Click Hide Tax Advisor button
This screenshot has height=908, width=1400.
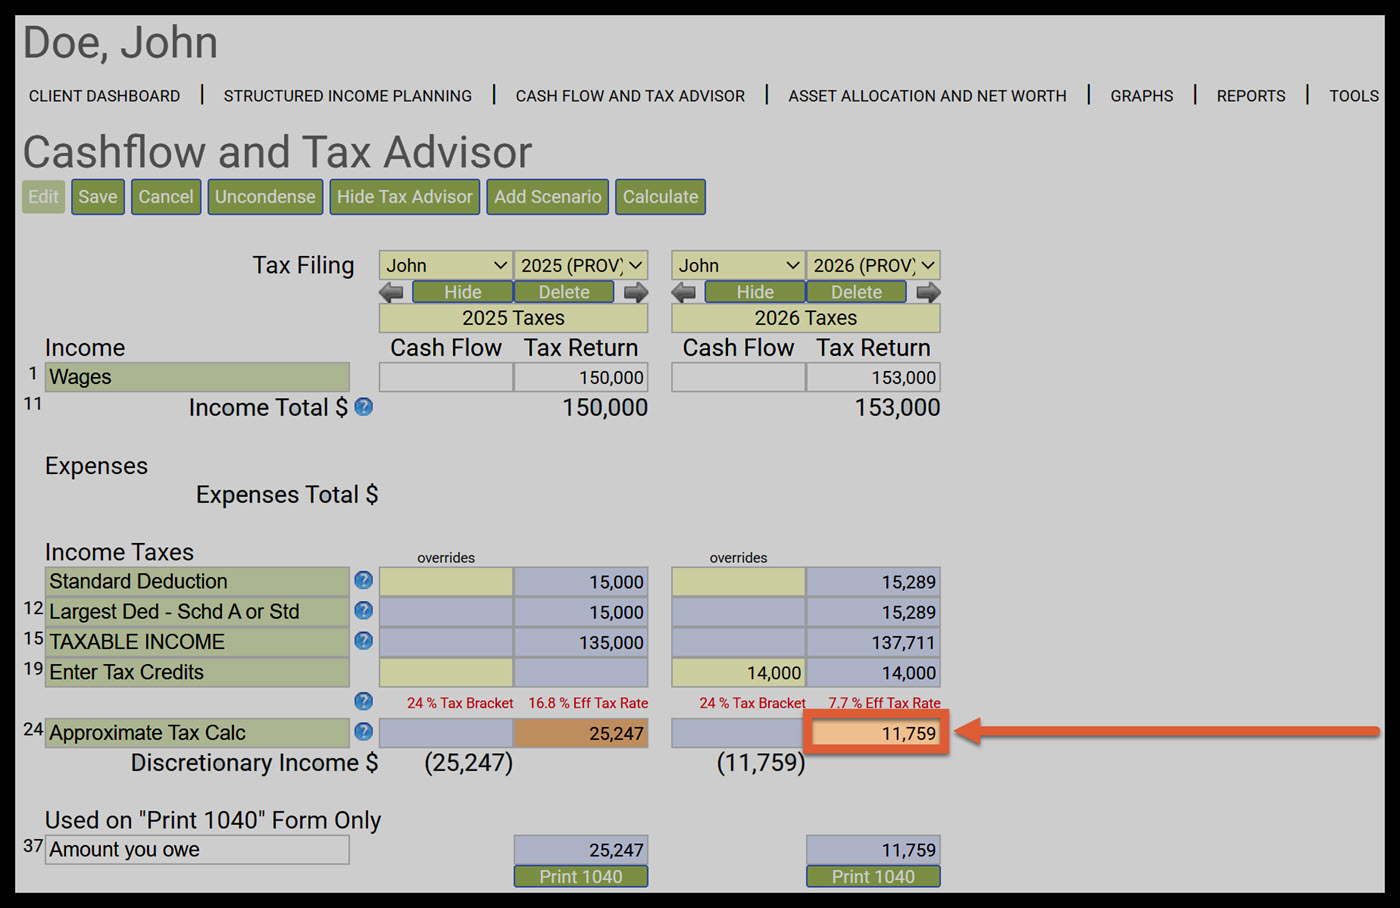click(x=405, y=197)
